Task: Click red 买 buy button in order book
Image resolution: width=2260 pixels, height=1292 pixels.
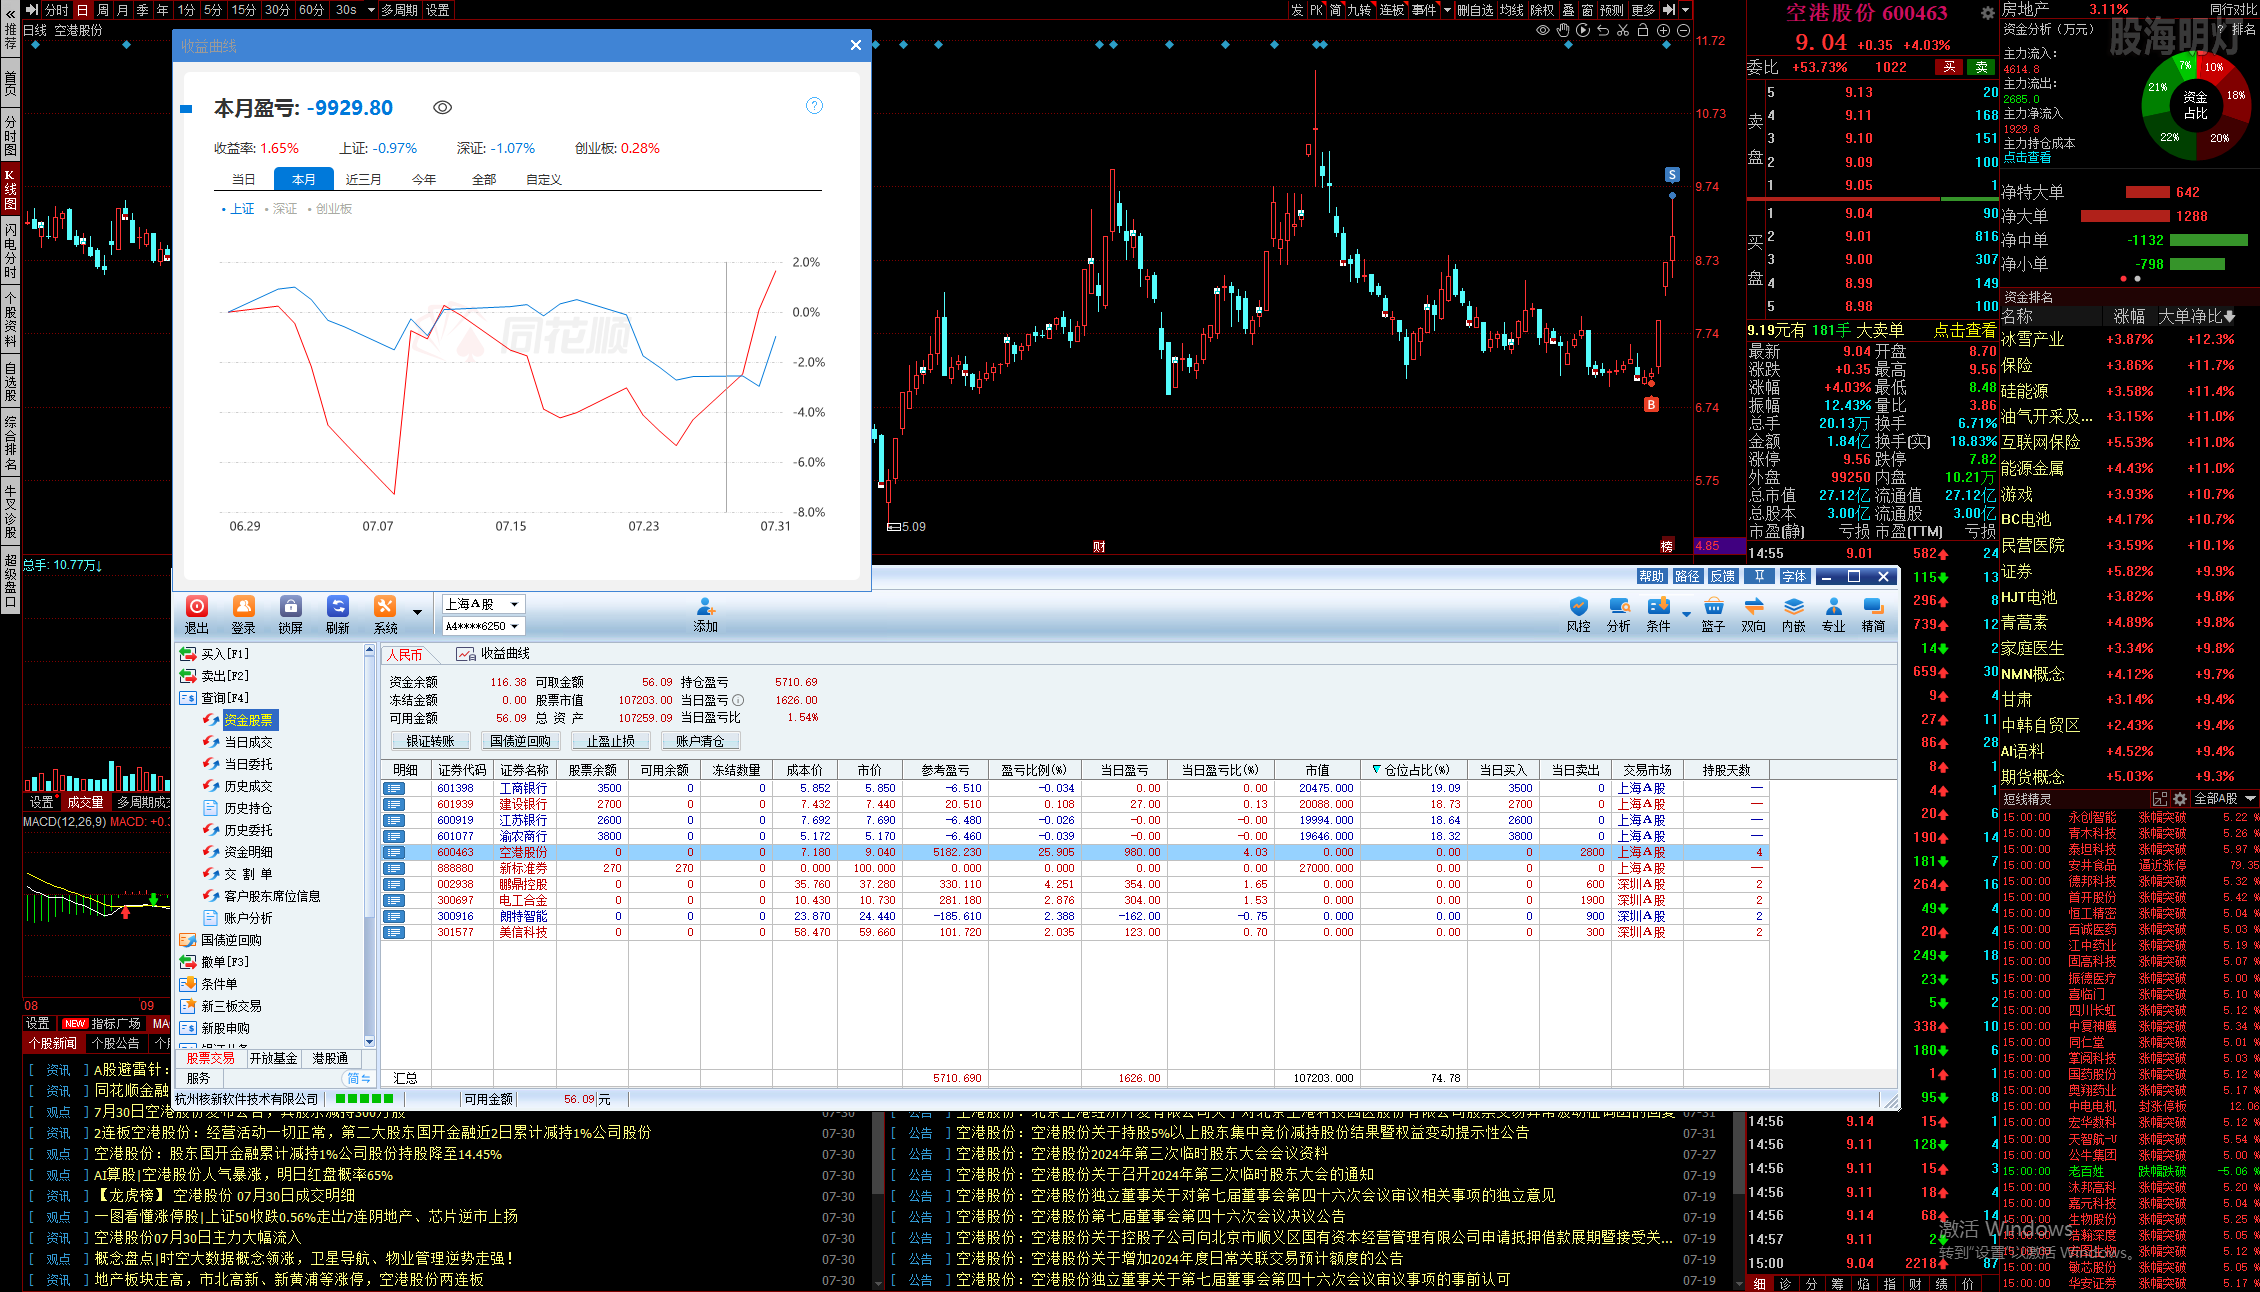Action: [1949, 67]
